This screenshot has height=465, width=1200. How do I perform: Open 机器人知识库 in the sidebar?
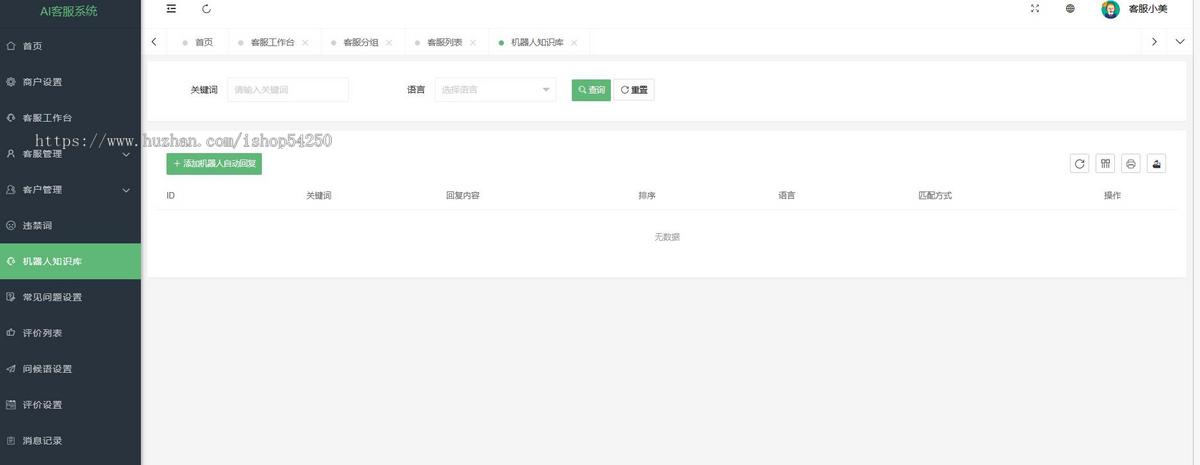tap(70, 261)
